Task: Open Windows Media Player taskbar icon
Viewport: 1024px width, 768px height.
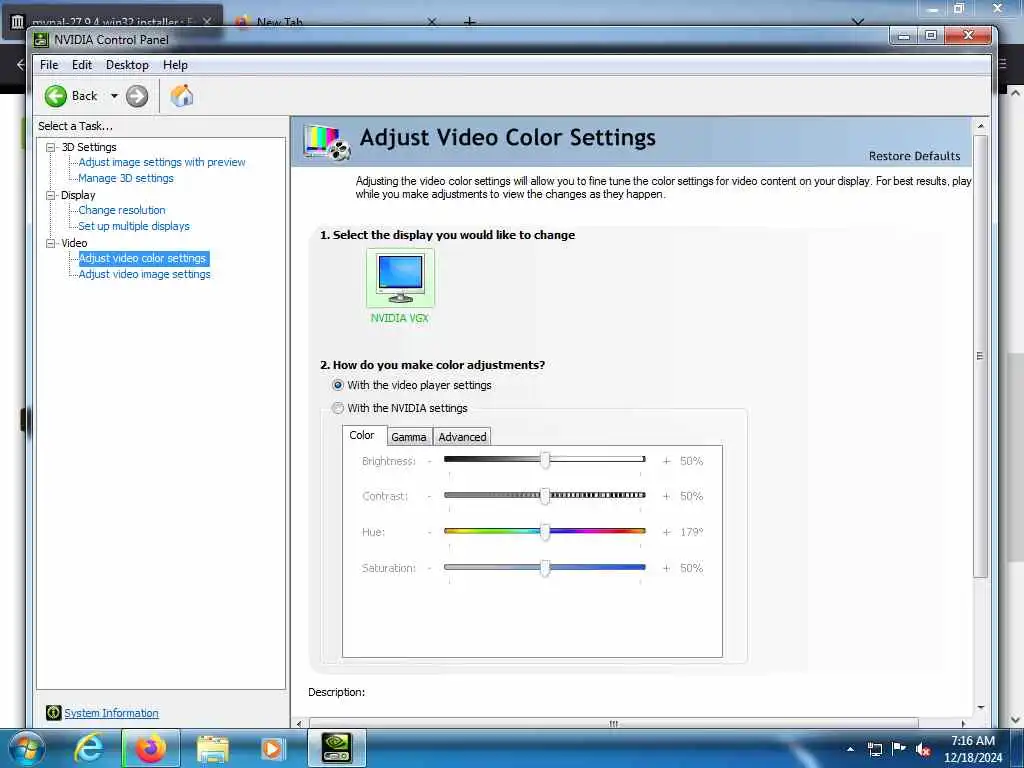Action: pyautogui.click(x=272, y=748)
